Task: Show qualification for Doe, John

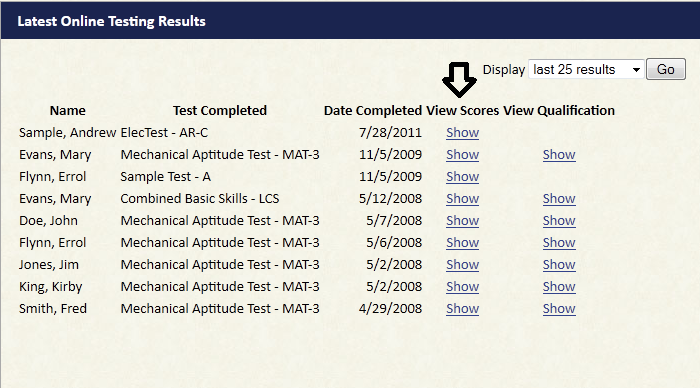Action: (x=559, y=221)
